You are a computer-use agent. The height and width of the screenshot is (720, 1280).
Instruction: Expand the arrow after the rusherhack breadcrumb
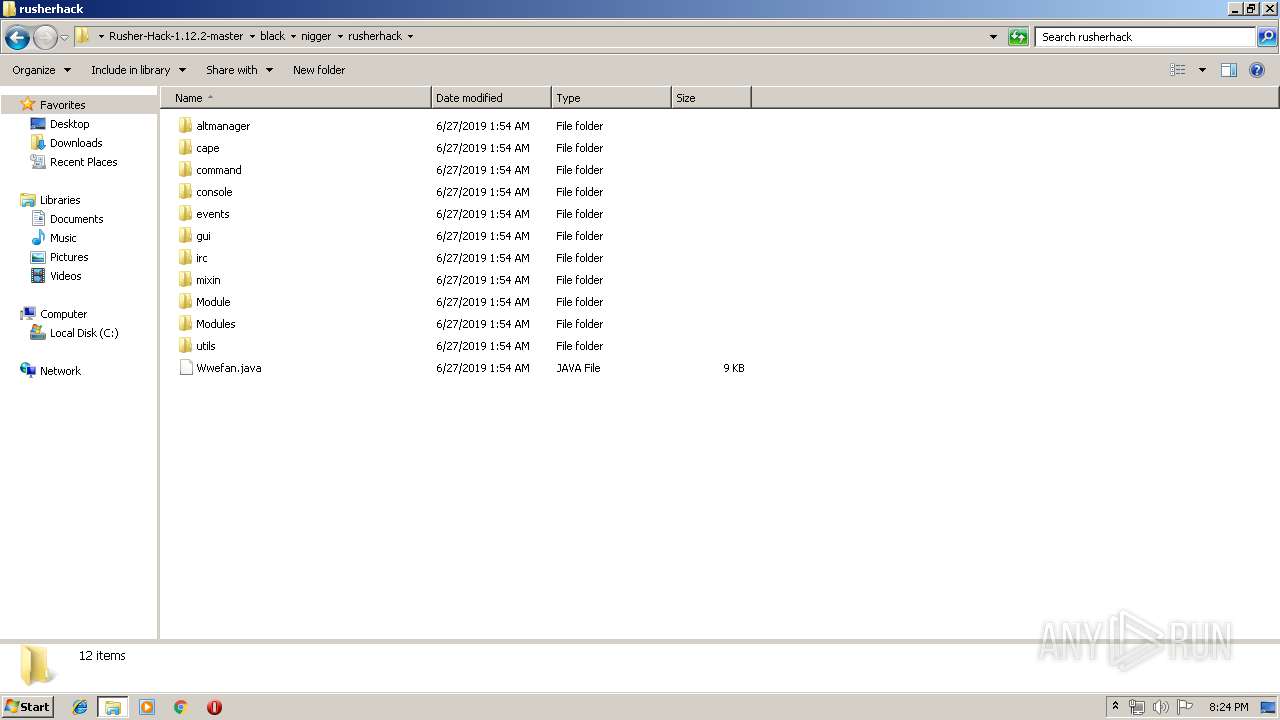coord(410,37)
